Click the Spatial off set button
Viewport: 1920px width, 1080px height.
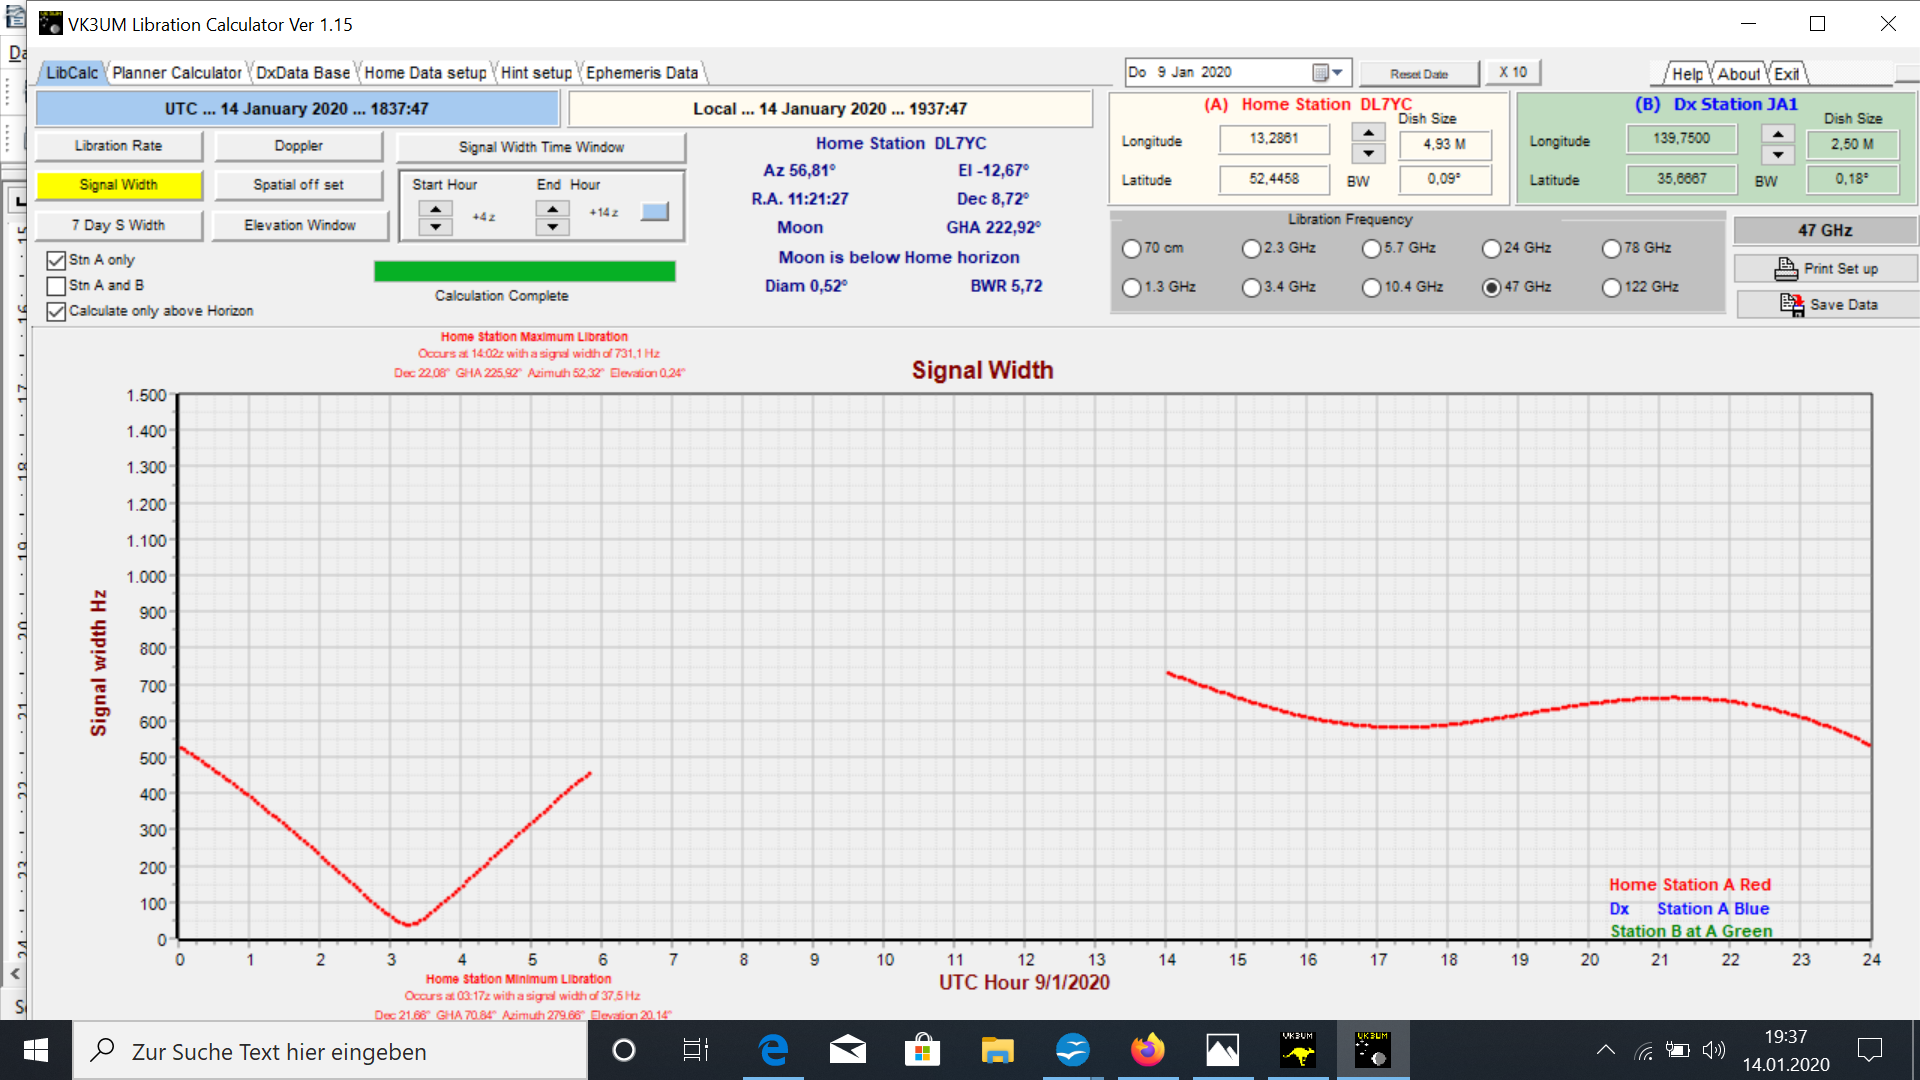(x=298, y=185)
